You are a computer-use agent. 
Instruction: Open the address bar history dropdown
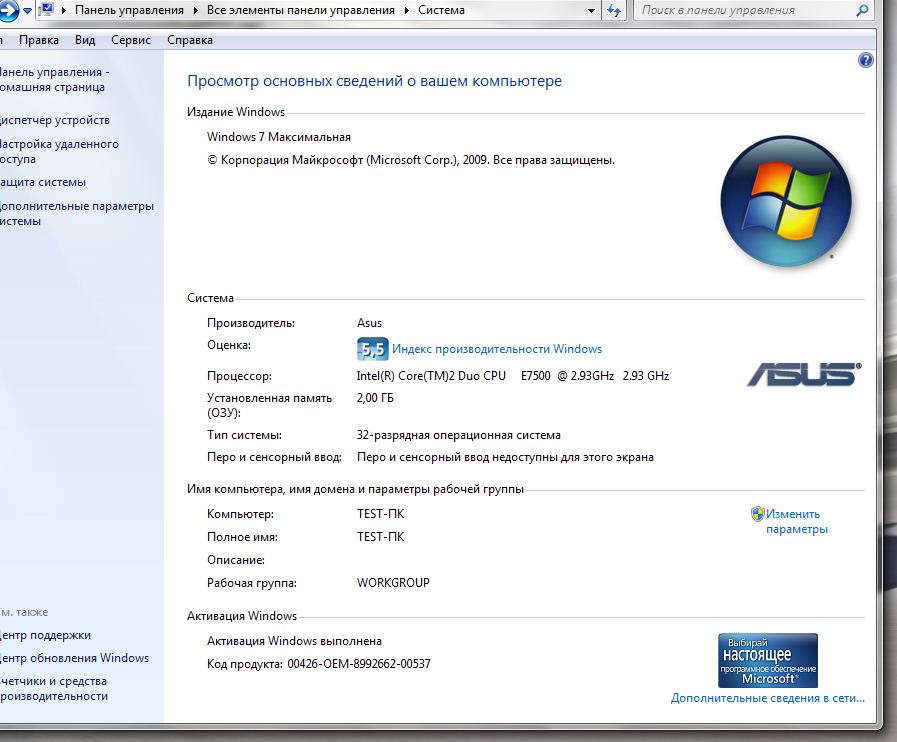pyautogui.click(x=592, y=10)
